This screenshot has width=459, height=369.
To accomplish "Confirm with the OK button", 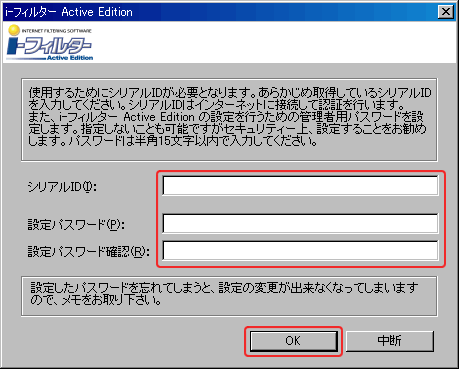I will 293,341.
